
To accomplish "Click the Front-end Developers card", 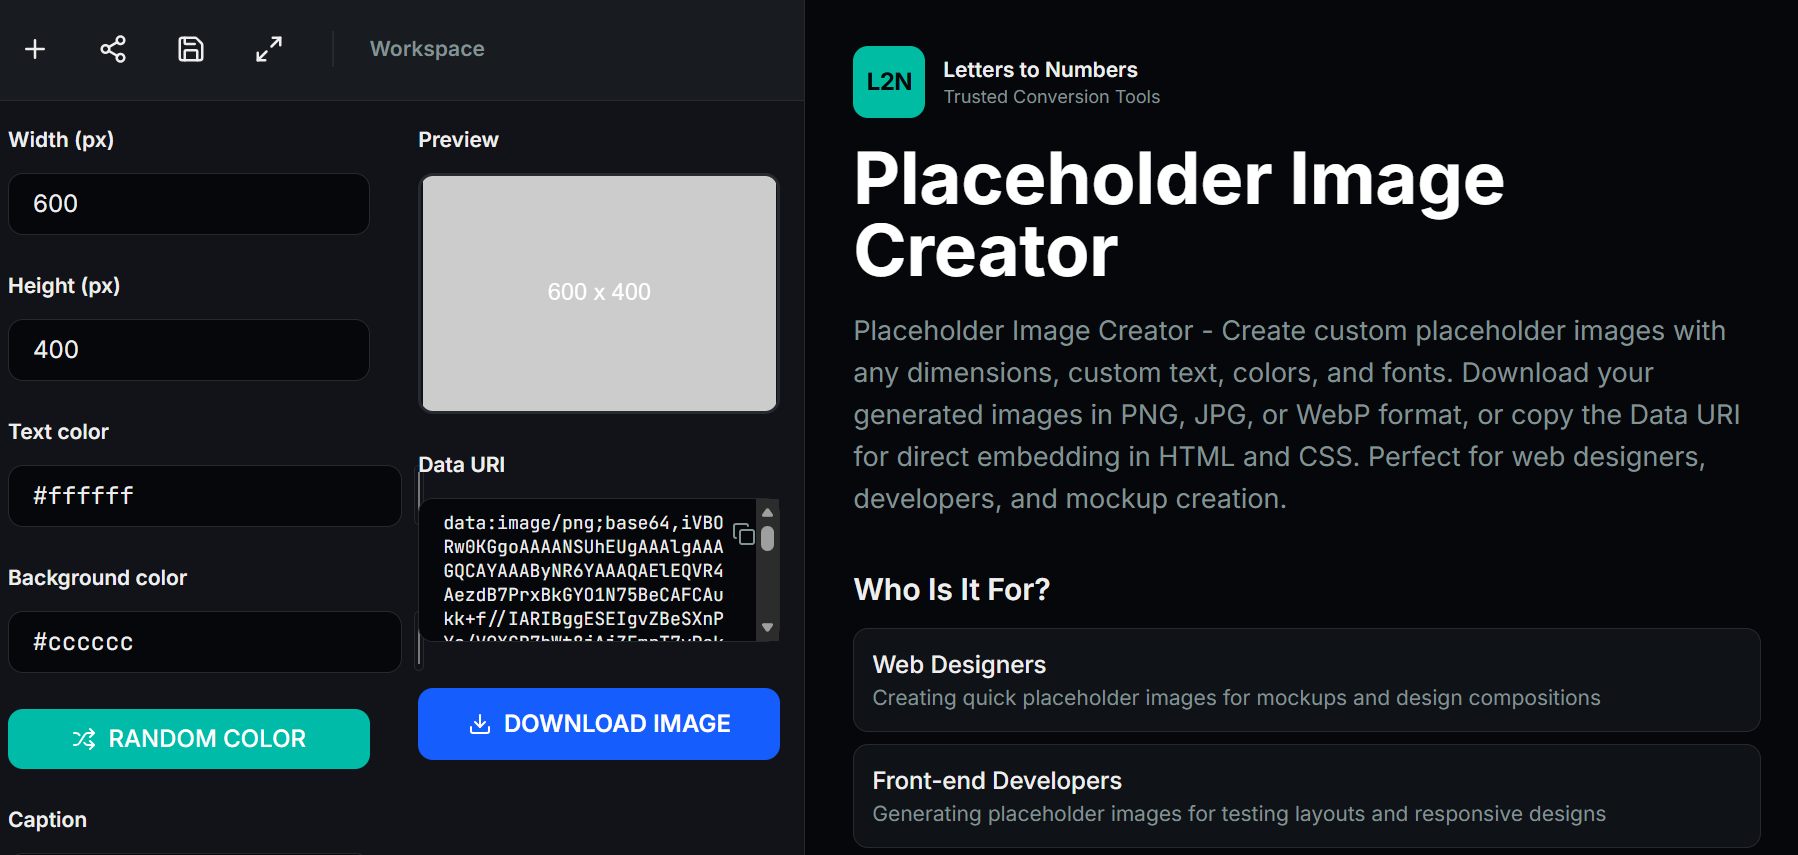I will [x=1306, y=796].
